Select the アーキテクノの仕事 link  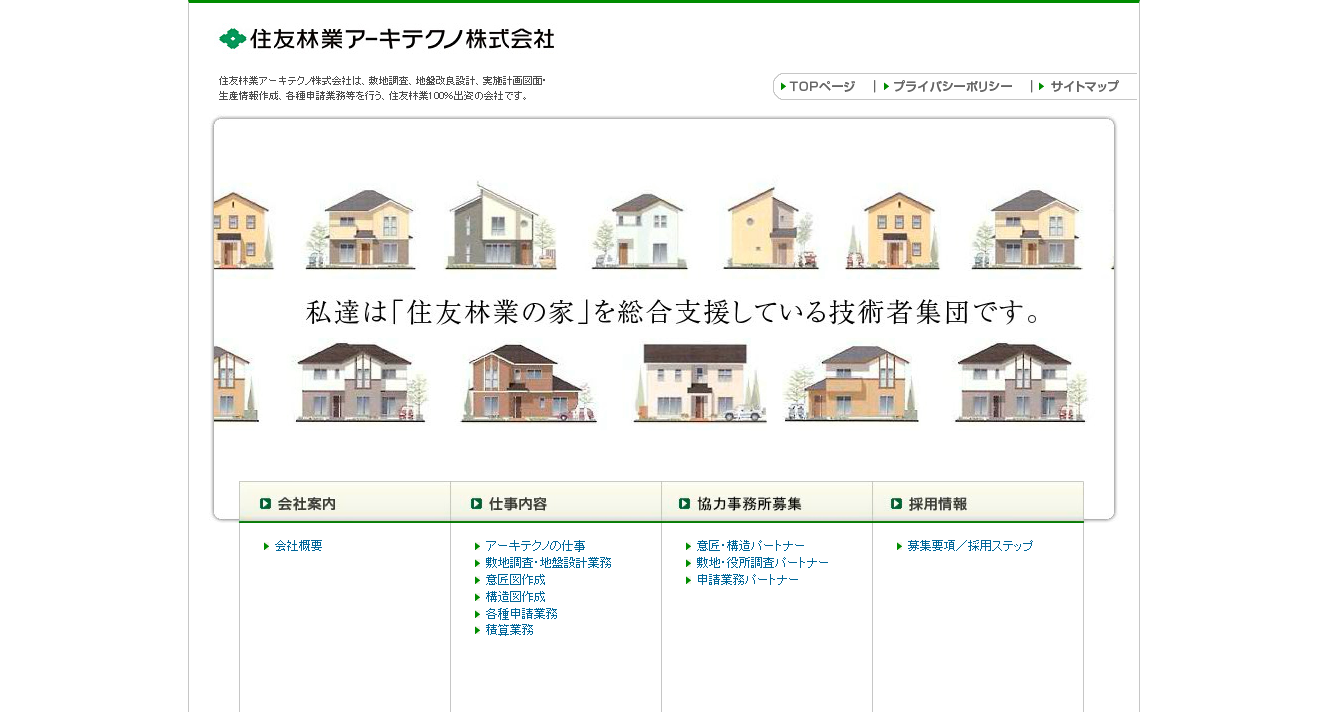click(535, 546)
